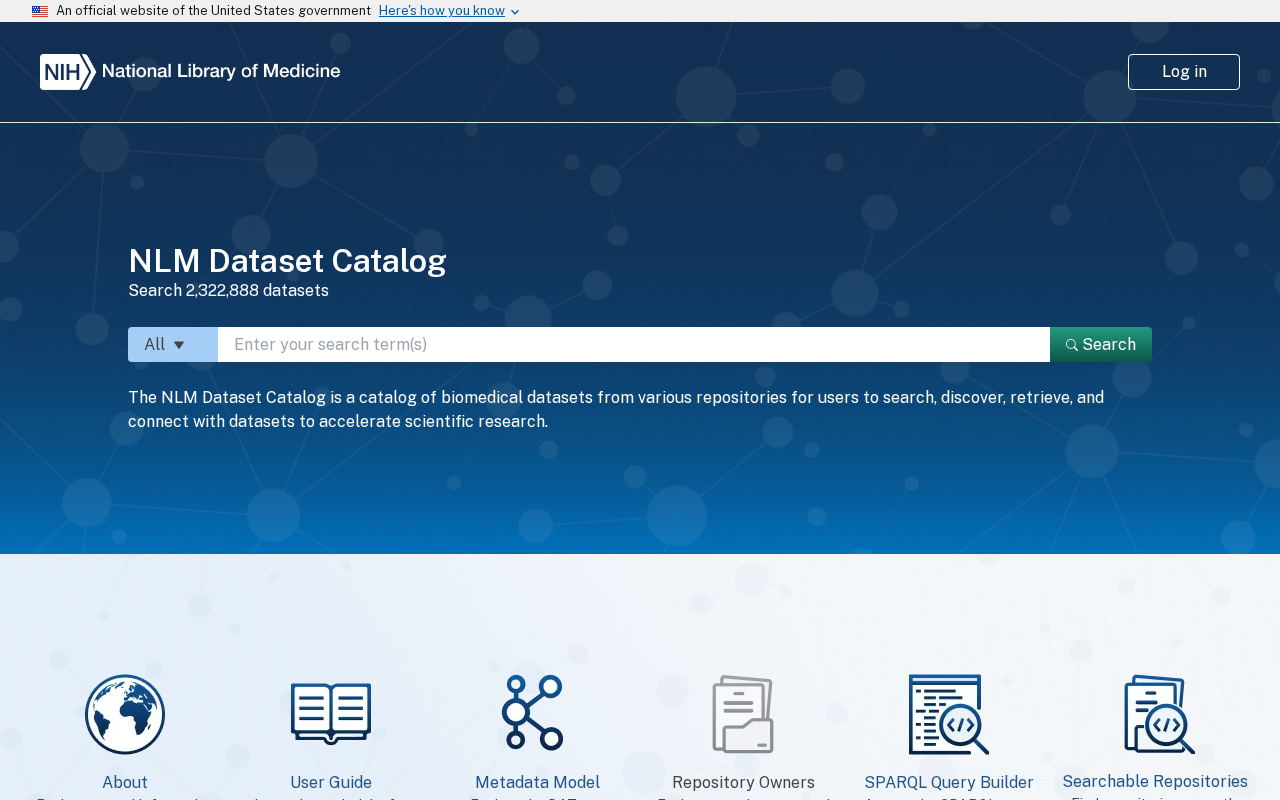
Task: Click the Log in button
Action: point(1184,72)
